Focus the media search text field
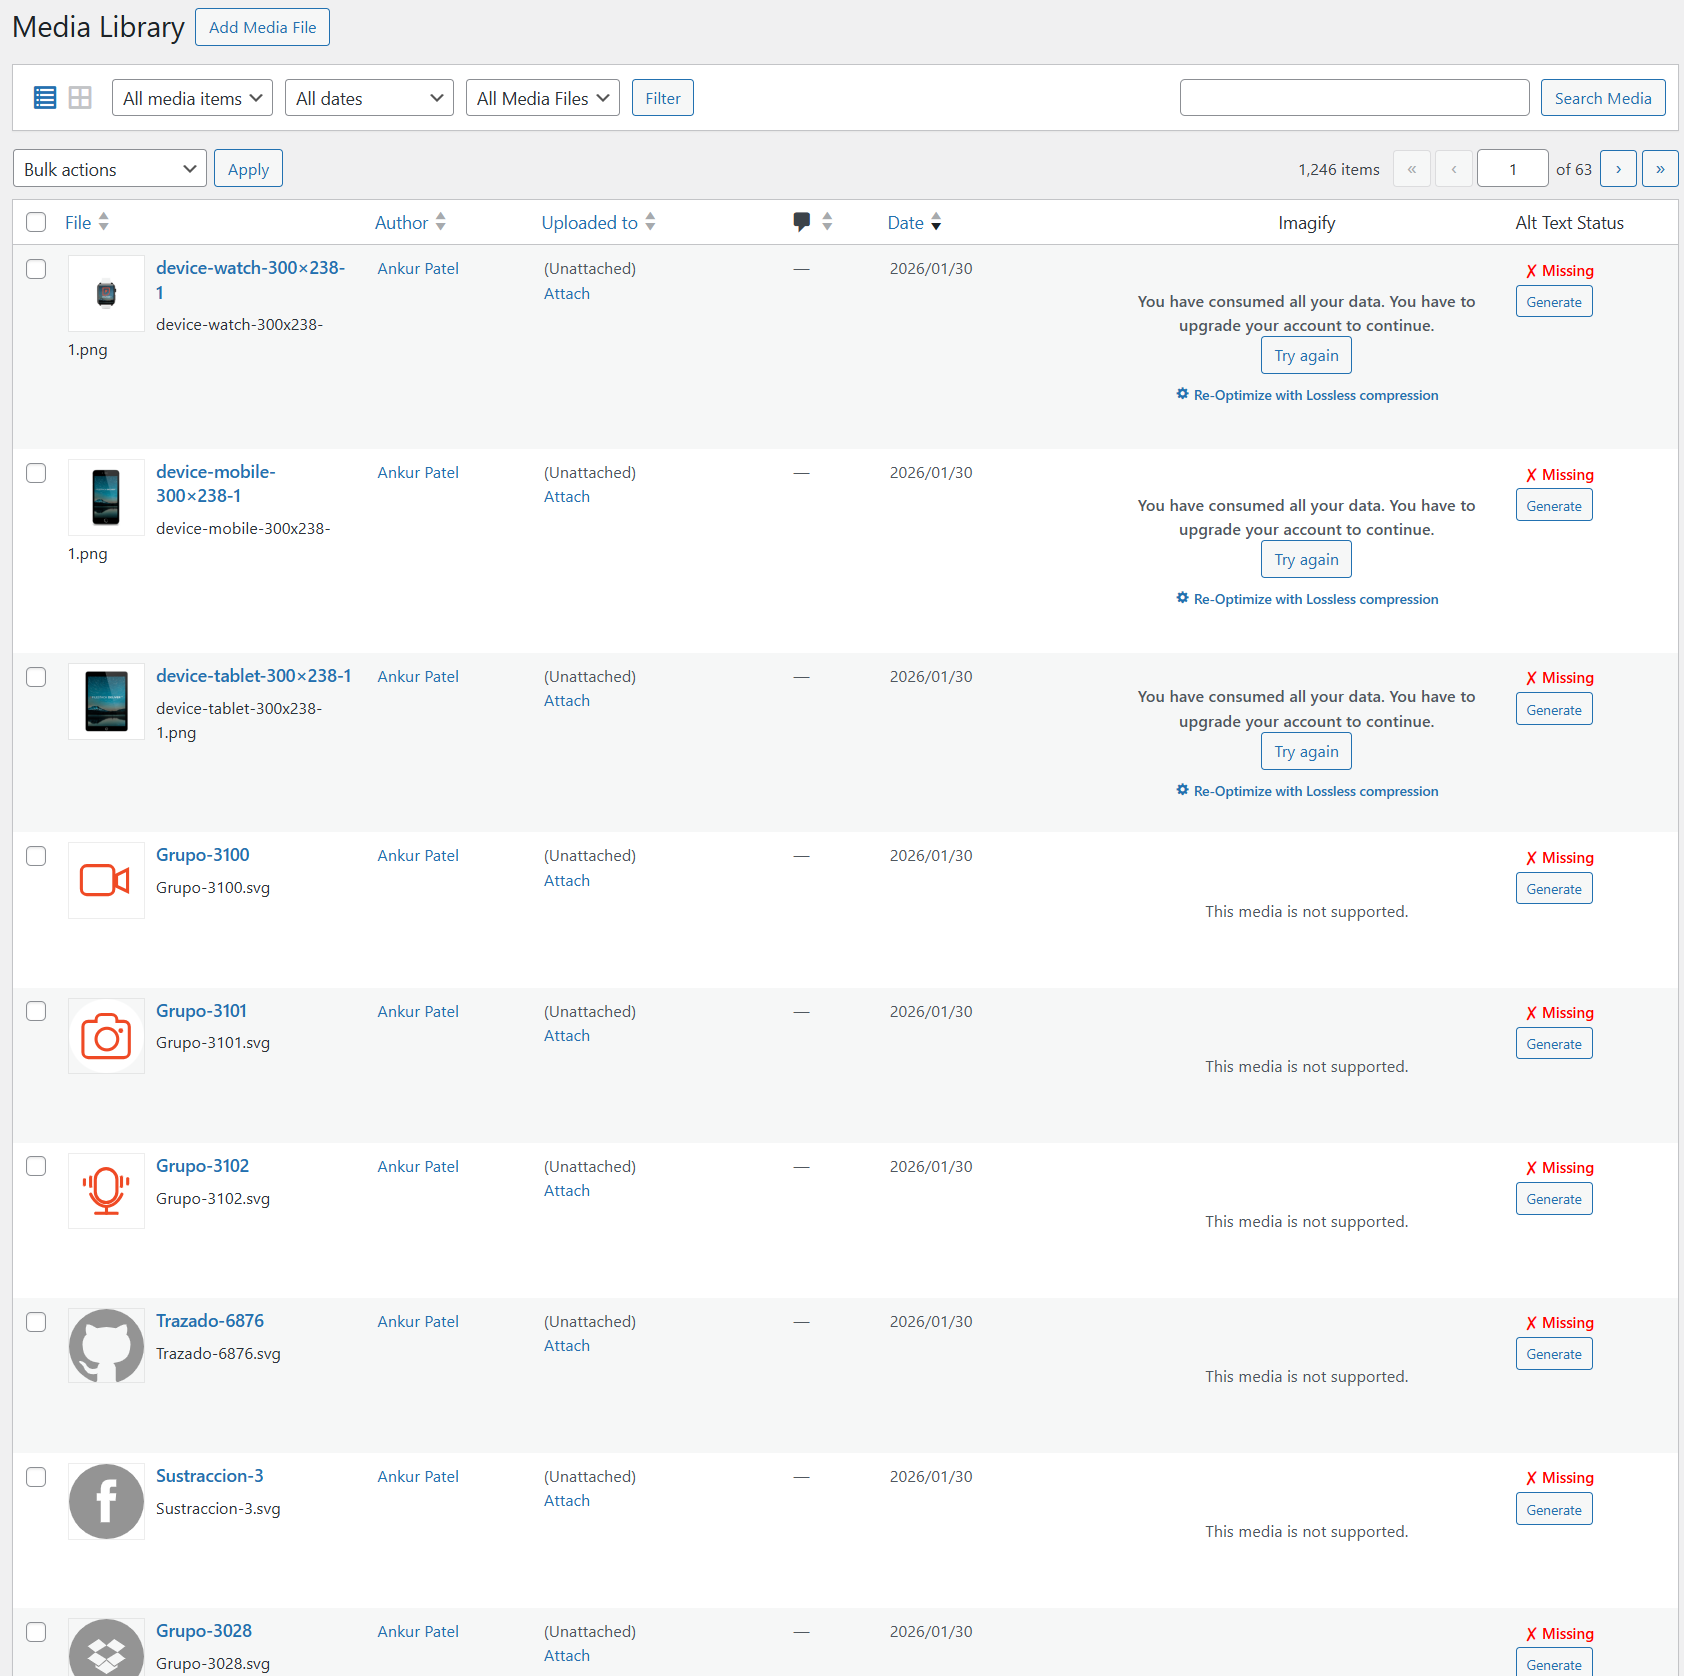This screenshot has width=1684, height=1676. [x=1354, y=98]
